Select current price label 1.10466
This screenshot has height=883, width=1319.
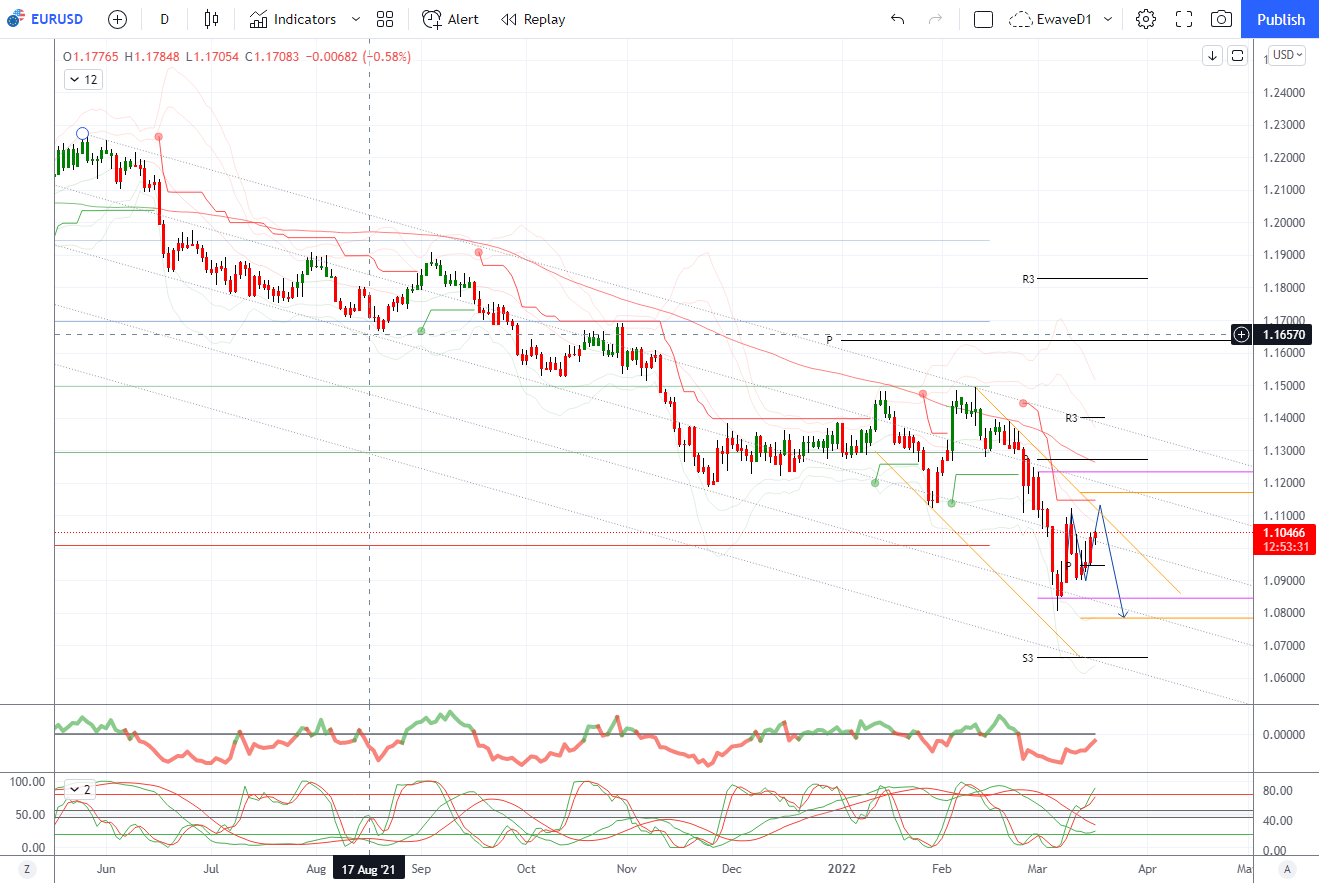click(1285, 533)
